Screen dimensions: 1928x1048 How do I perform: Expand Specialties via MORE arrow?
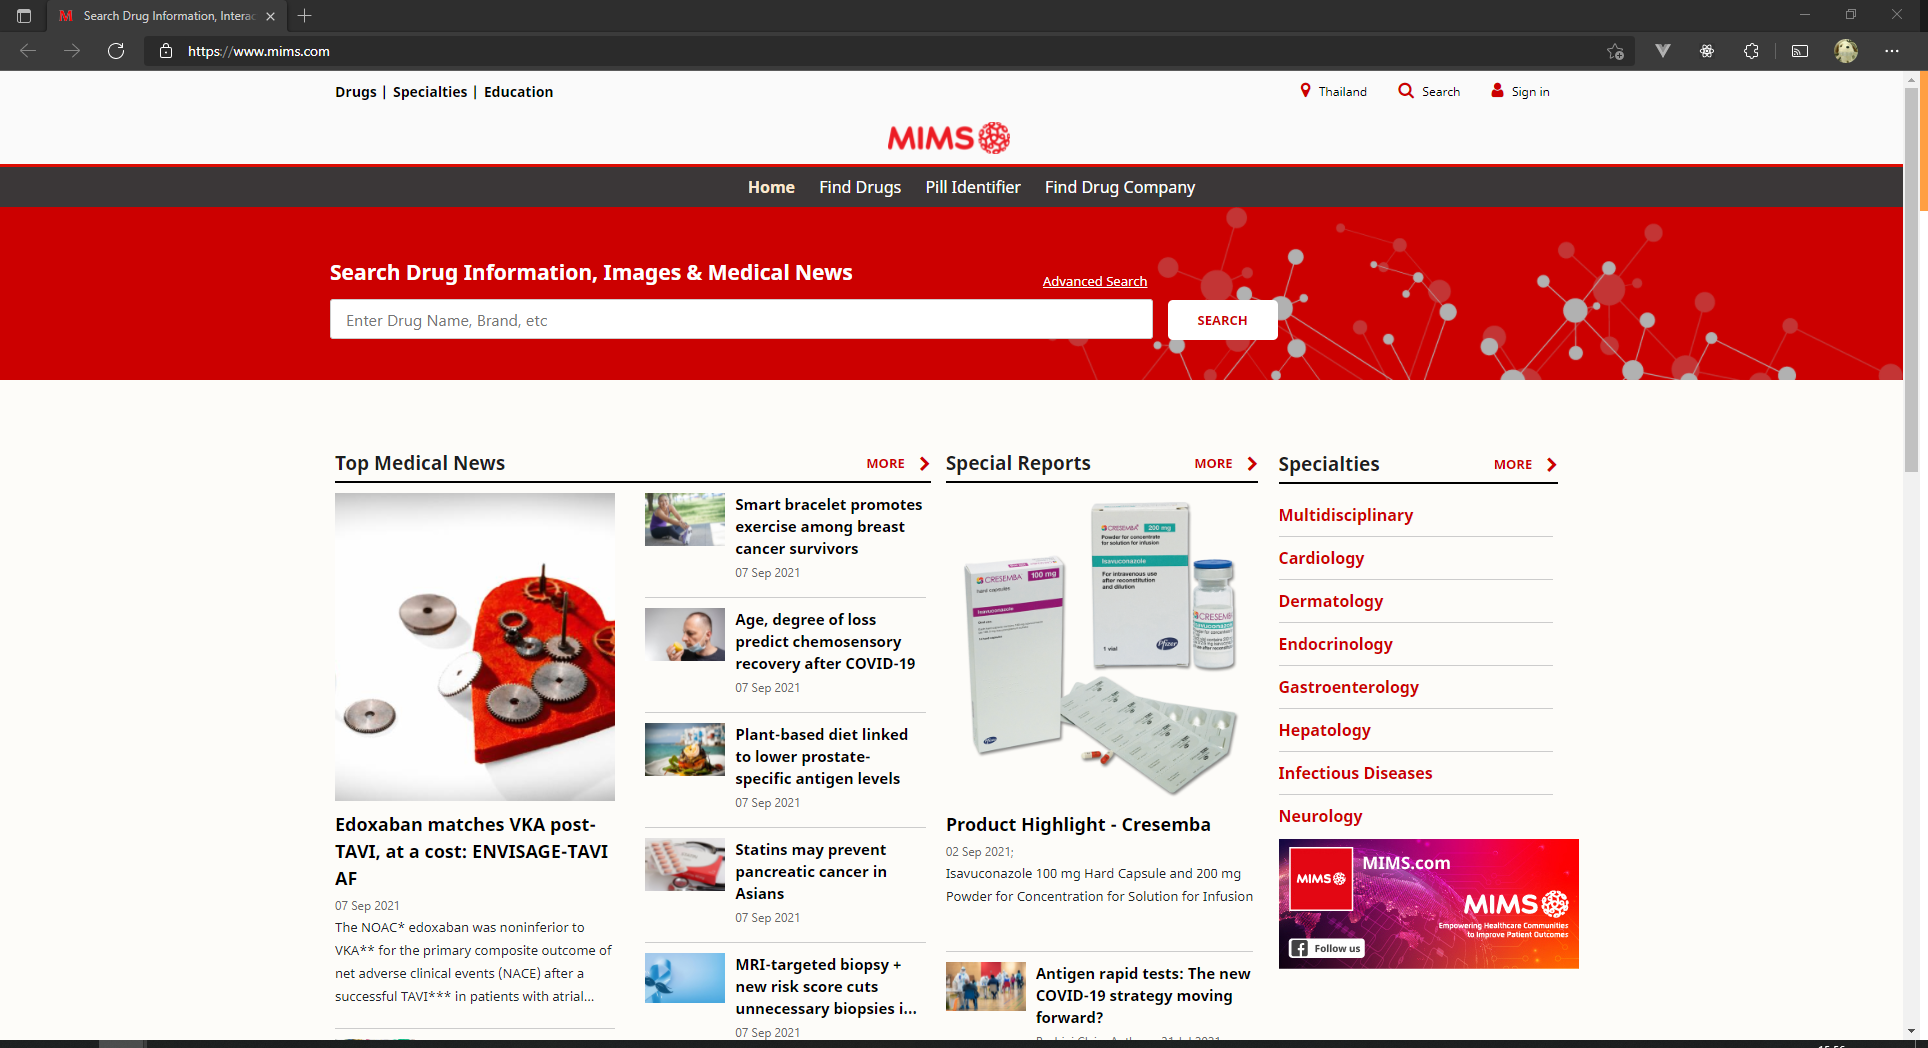pyautogui.click(x=1525, y=465)
